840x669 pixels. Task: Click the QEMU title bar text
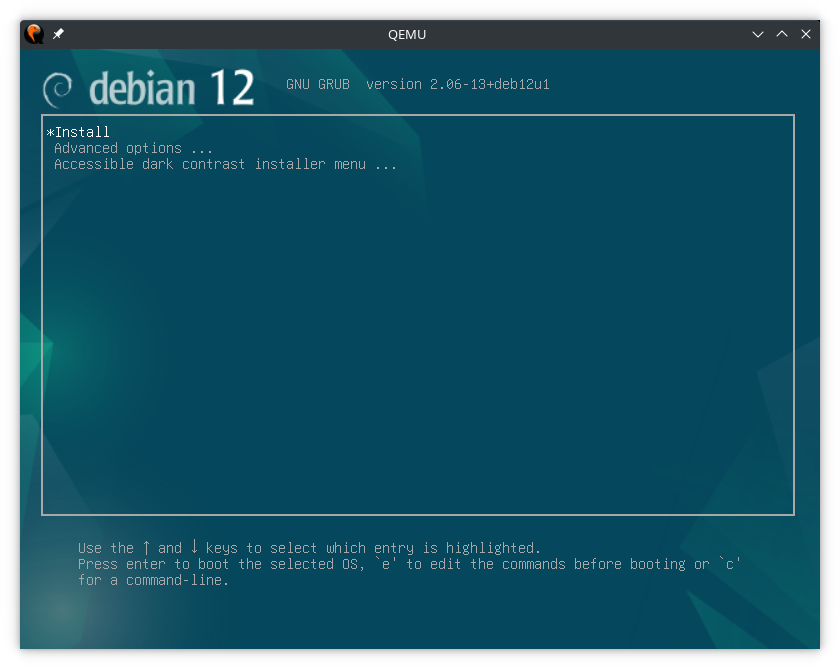click(406, 34)
